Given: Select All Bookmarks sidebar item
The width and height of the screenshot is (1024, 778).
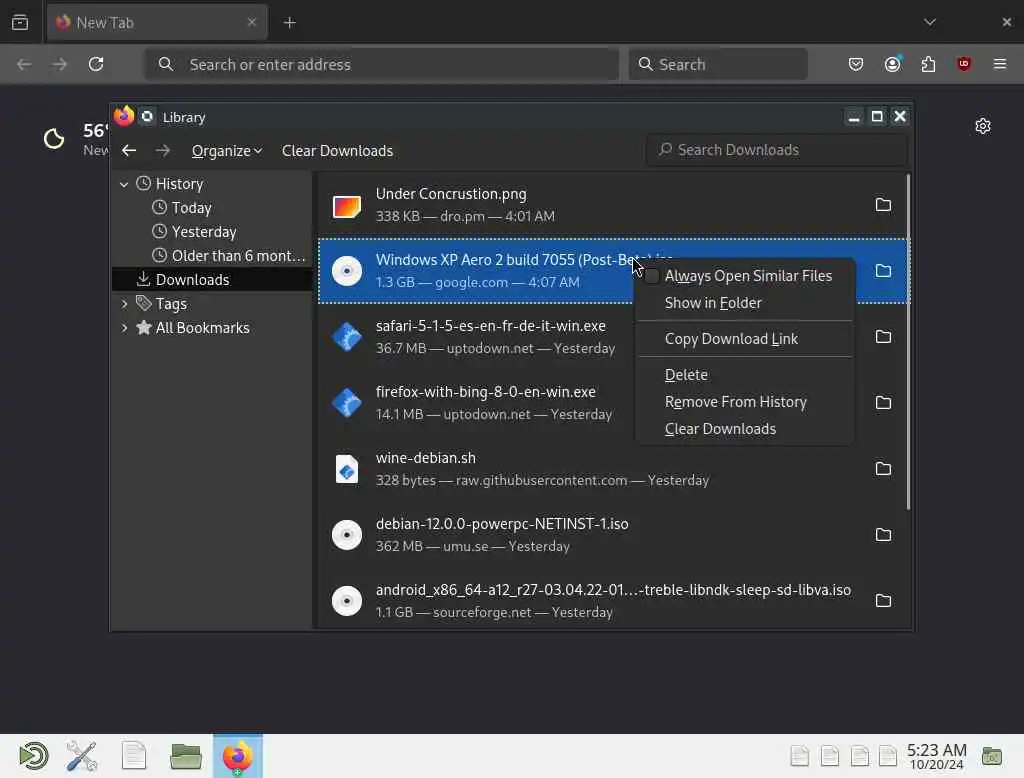Looking at the screenshot, I should (202, 328).
